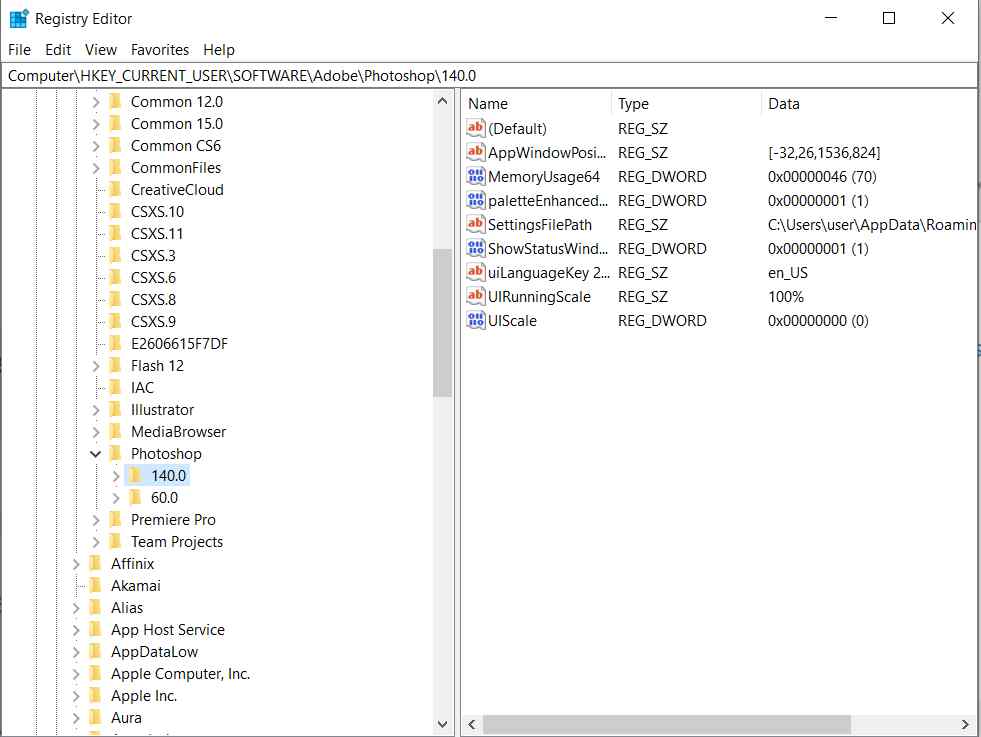Click the Photoshop folder icon in tree
The height and width of the screenshot is (737, 981).
point(116,453)
